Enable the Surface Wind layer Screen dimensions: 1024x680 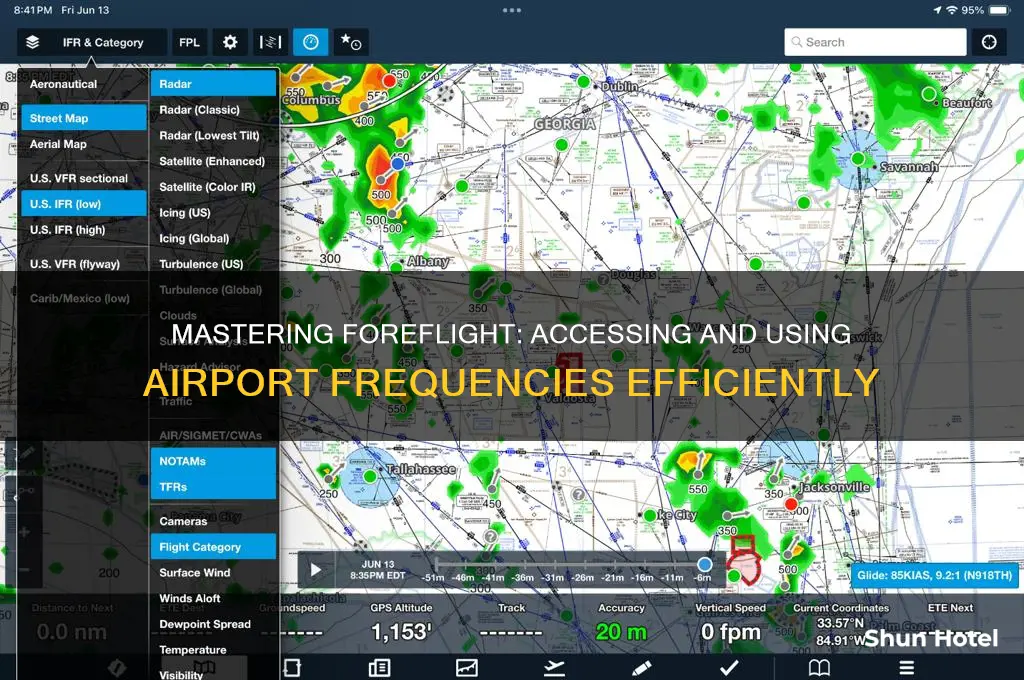pos(213,573)
